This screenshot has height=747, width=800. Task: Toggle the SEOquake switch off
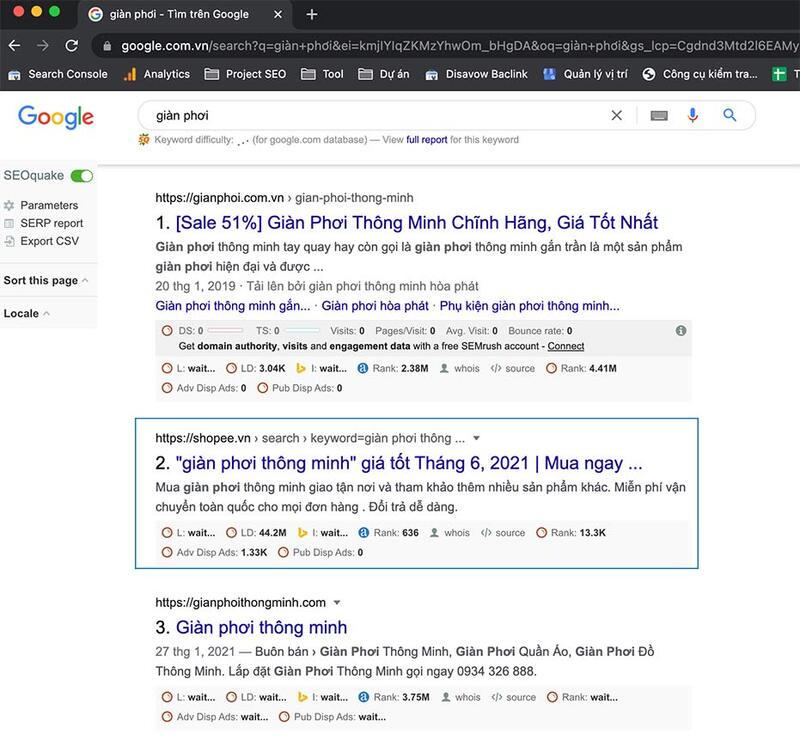82,176
